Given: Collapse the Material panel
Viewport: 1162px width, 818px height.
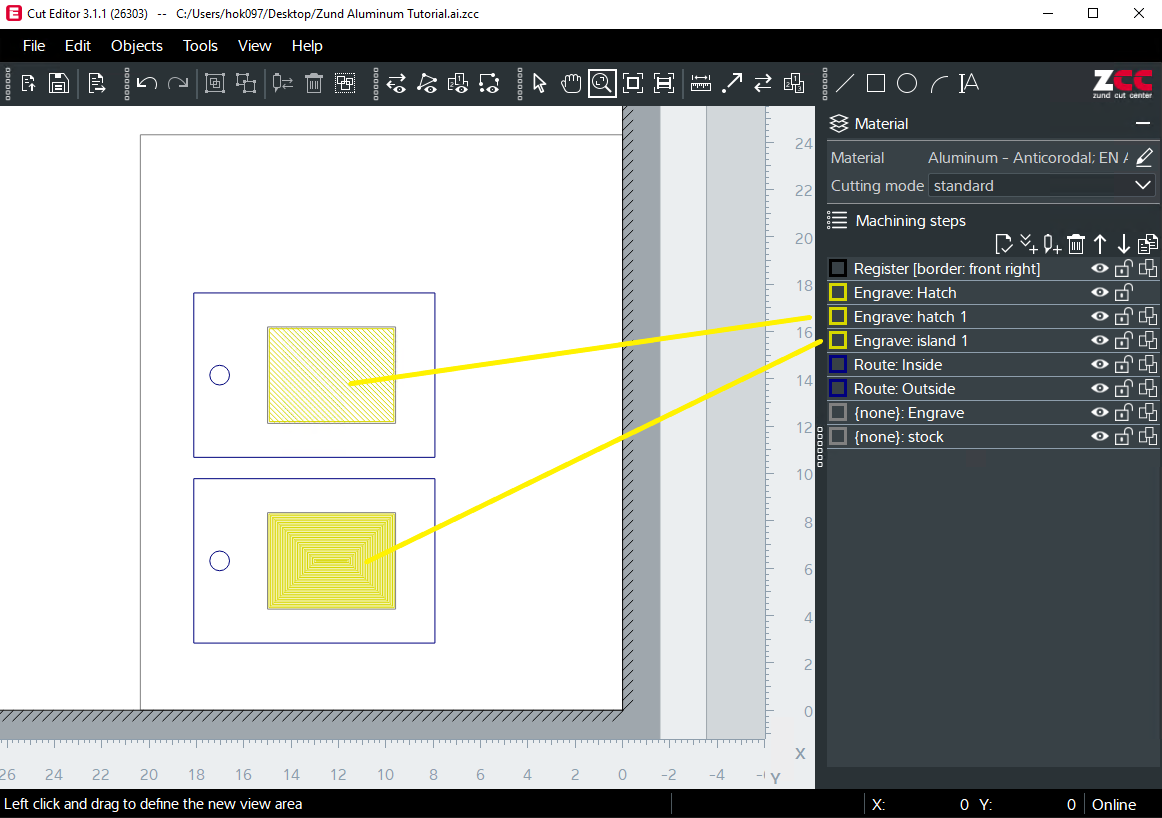Looking at the screenshot, I should click(x=1143, y=123).
